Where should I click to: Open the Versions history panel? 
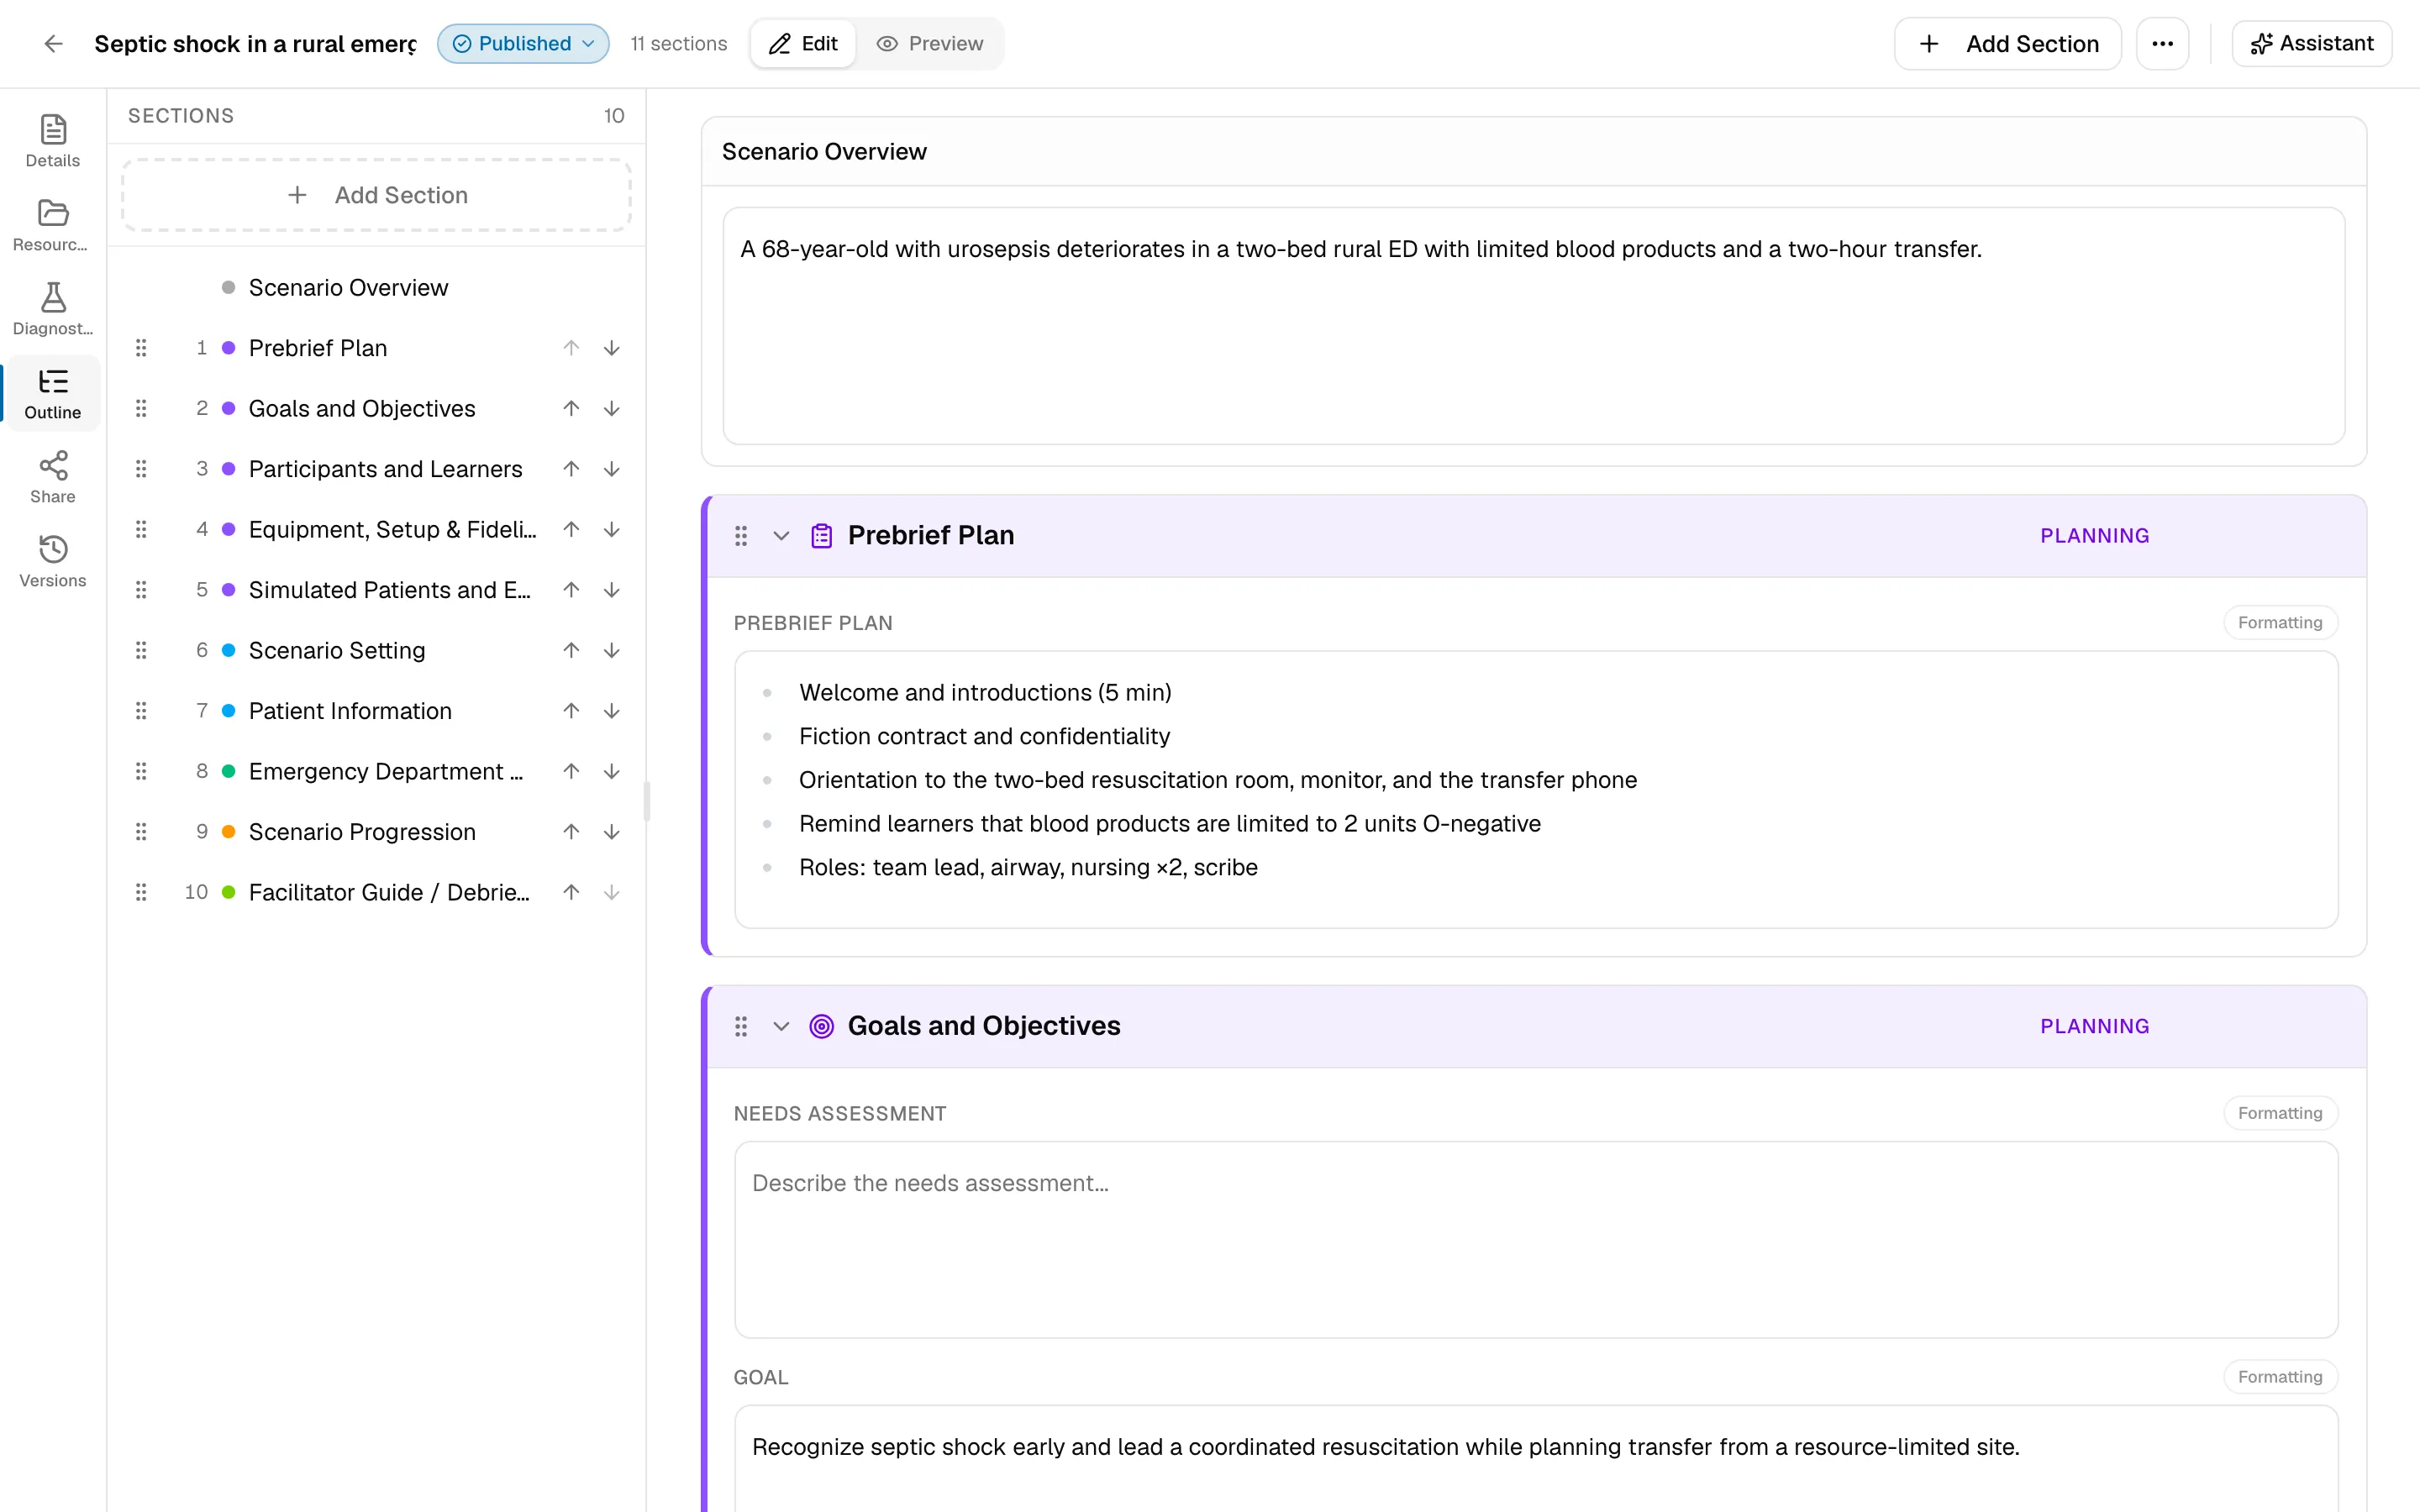pyautogui.click(x=53, y=561)
